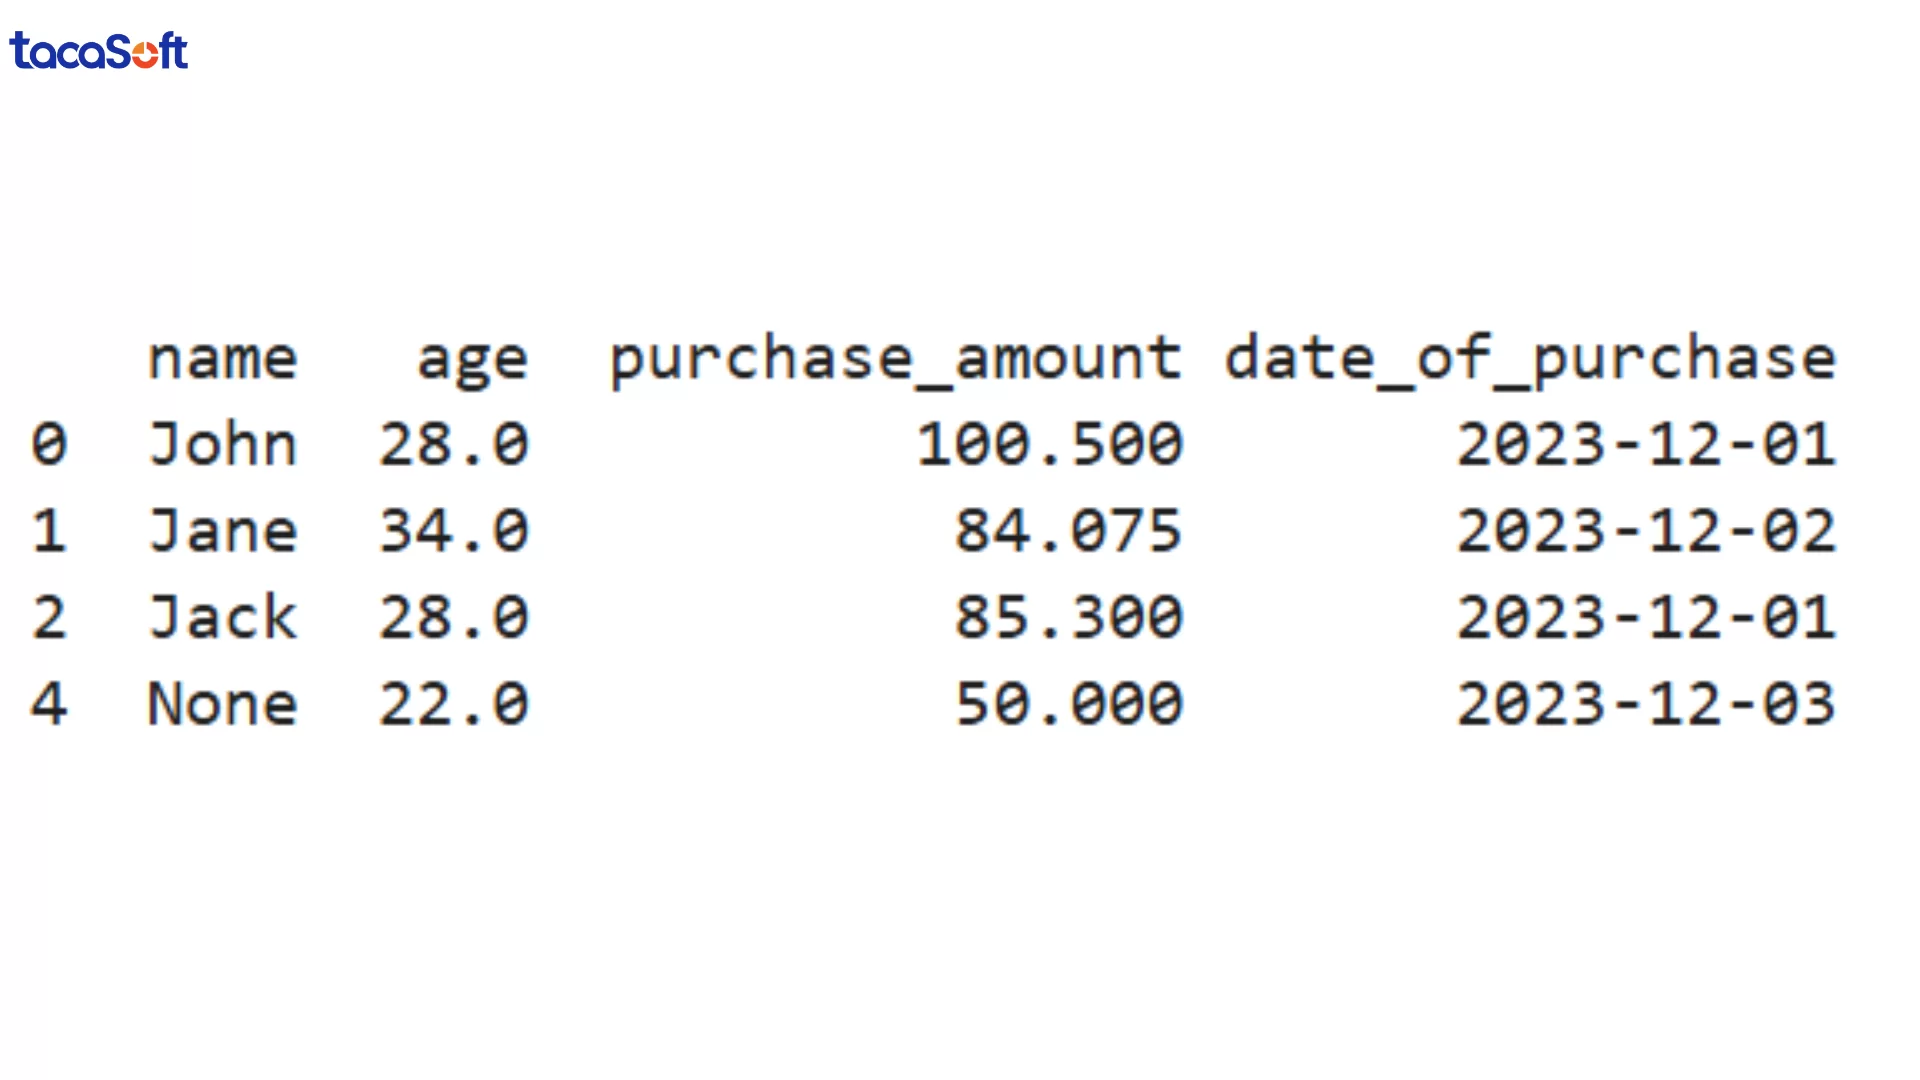Click the age column header
1920x1080 pixels.
coord(471,360)
